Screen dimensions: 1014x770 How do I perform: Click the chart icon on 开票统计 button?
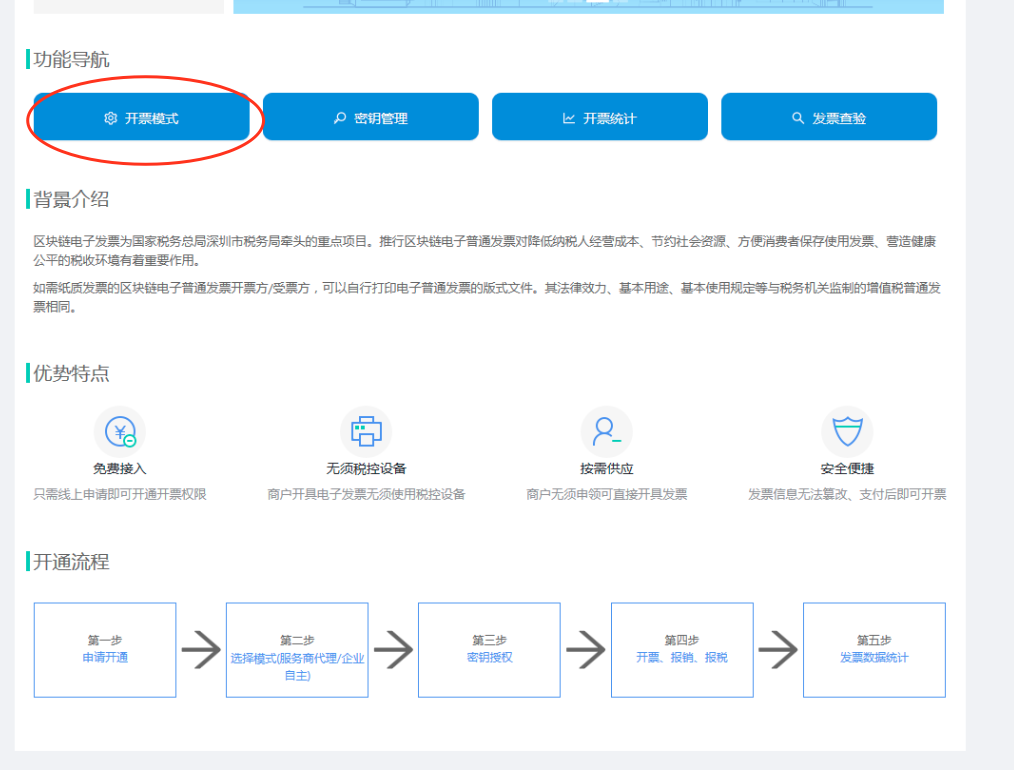[x=569, y=118]
